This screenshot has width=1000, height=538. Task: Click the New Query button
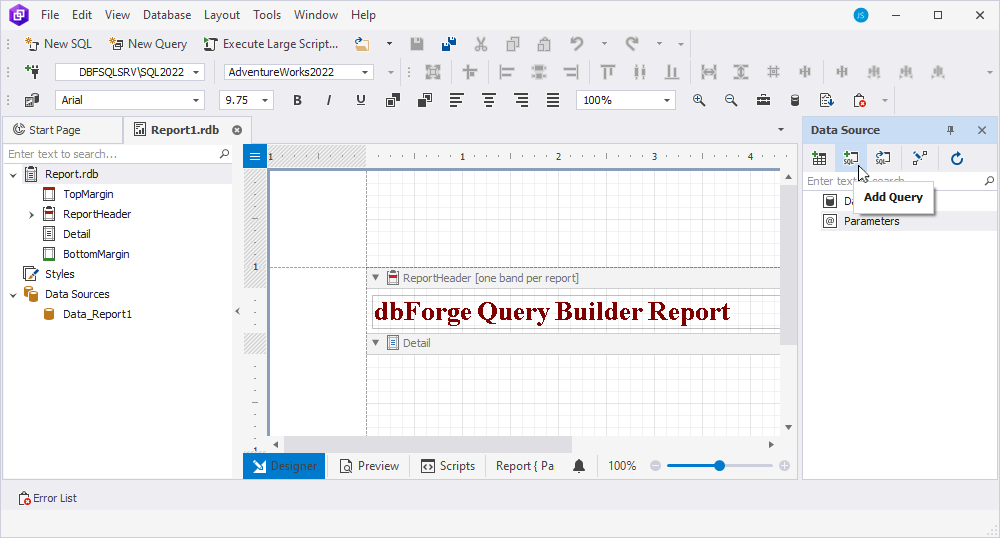(148, 44)
